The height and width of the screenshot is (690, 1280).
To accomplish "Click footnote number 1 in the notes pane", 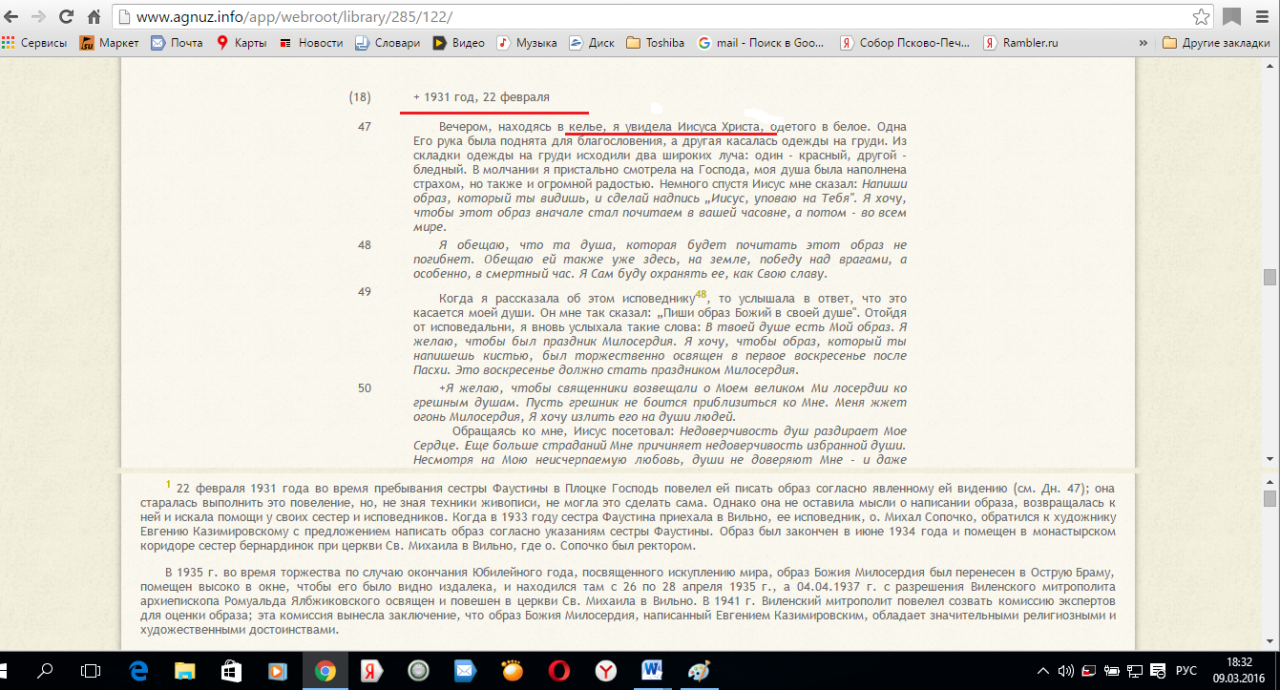I will coord(168,484).
